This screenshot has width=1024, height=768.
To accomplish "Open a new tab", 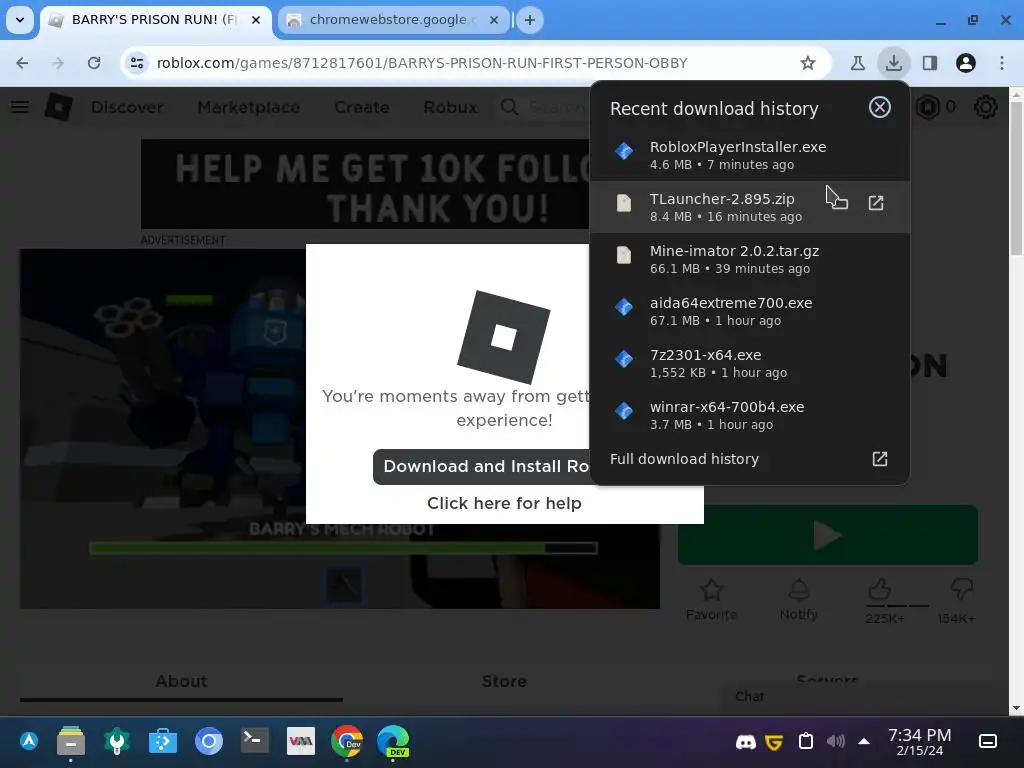I will [530, 20].
